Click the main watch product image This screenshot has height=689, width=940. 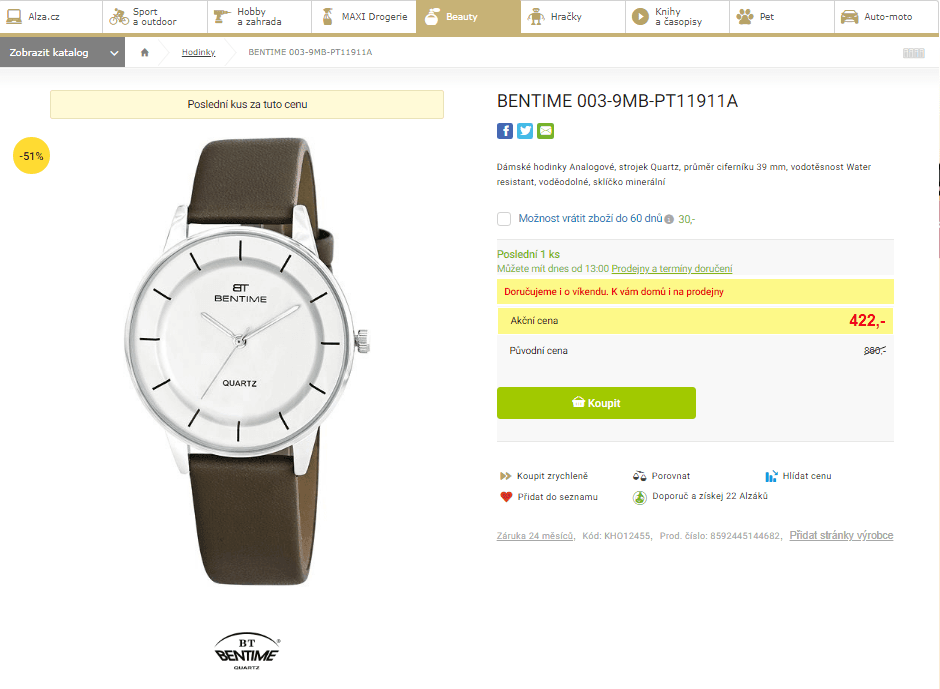[x=247, y=360]
